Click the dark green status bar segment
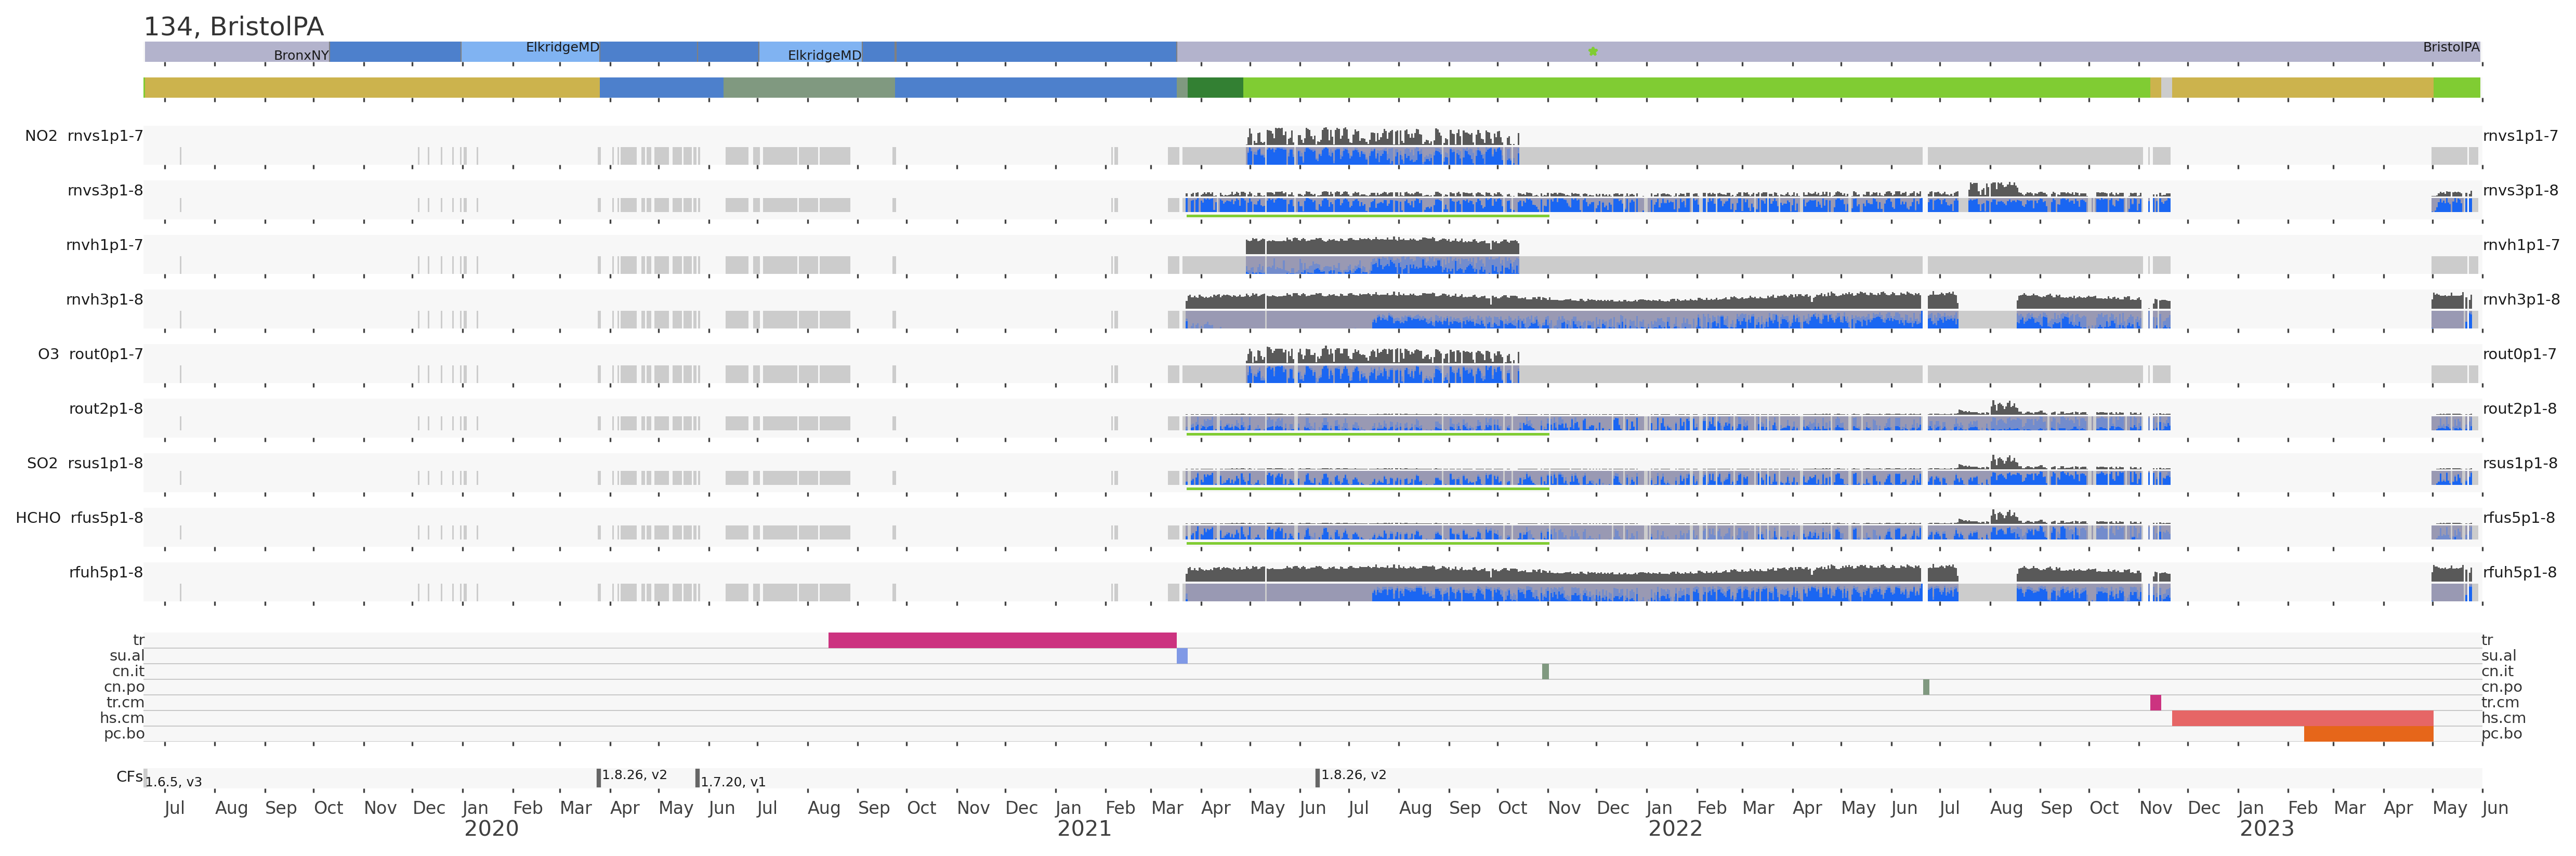The height and width of the screenshot is (856, 2576). pyautogui.click(x=1215, y=88)
